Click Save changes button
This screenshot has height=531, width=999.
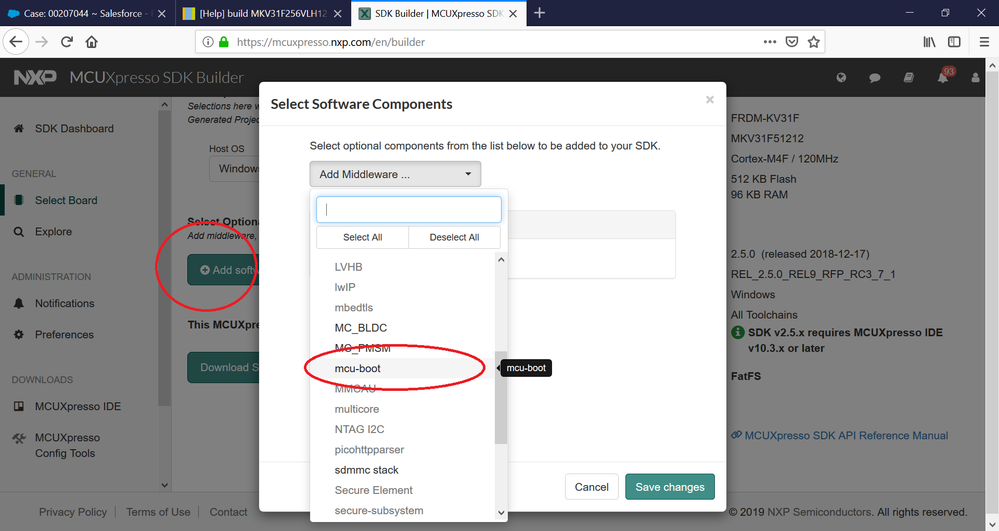point(670,487)
